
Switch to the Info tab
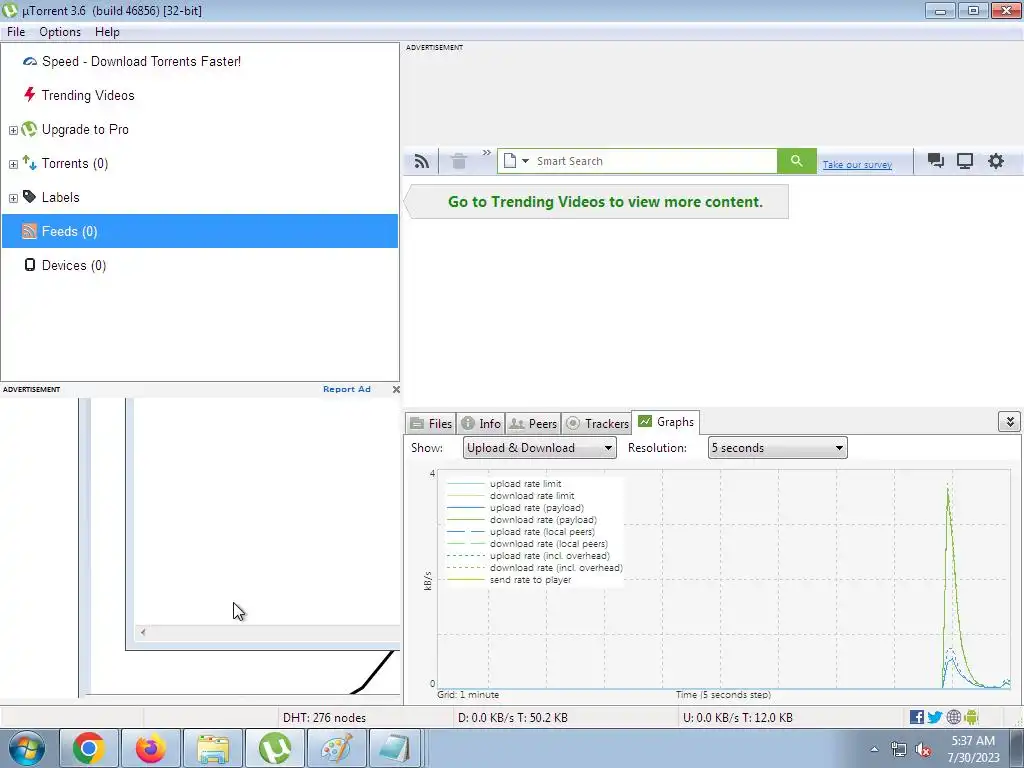pyautogui.click(x=481, y=424)
